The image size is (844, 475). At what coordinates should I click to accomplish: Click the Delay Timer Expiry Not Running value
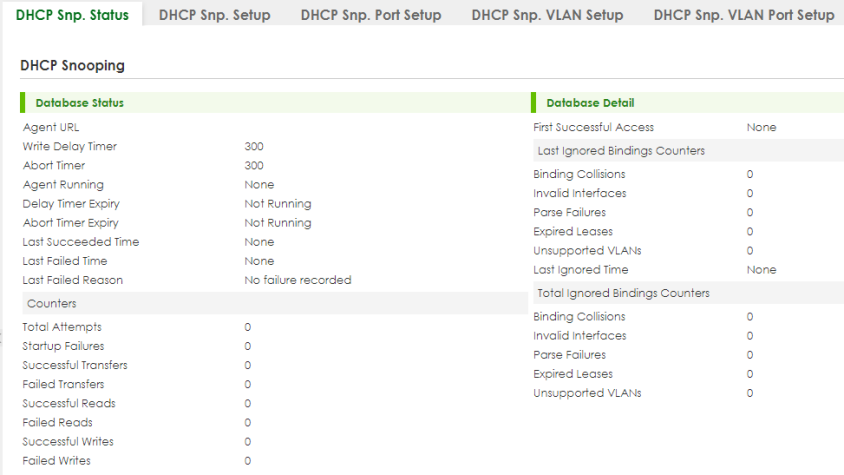[x=278, y=204]
